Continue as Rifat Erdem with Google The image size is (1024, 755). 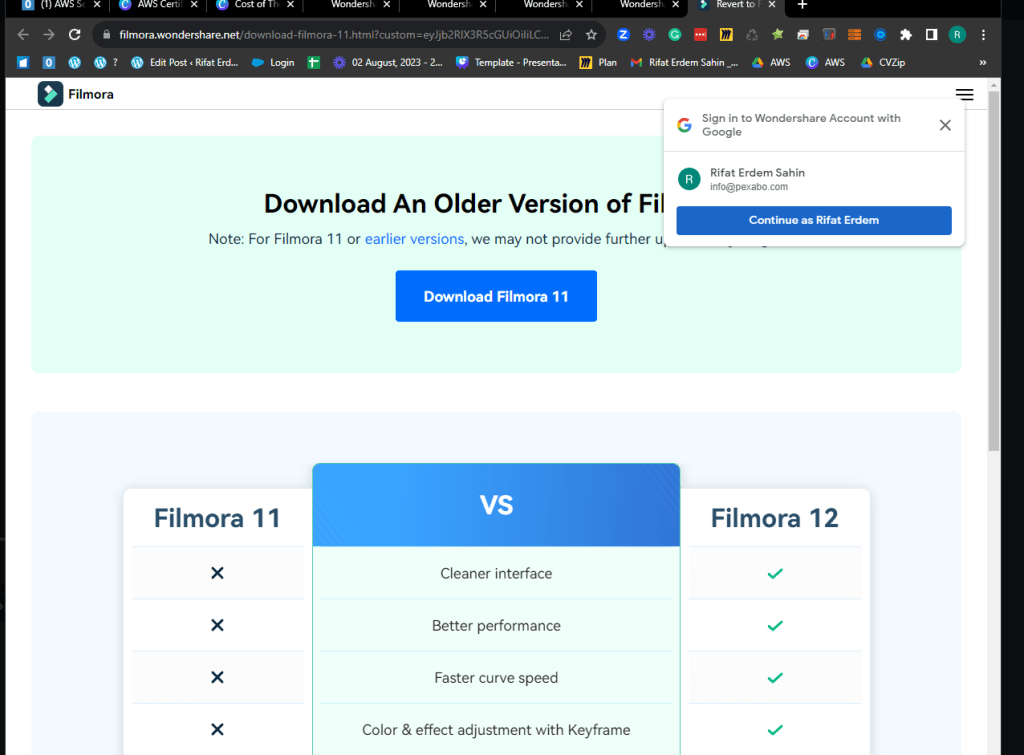[814, 220]
